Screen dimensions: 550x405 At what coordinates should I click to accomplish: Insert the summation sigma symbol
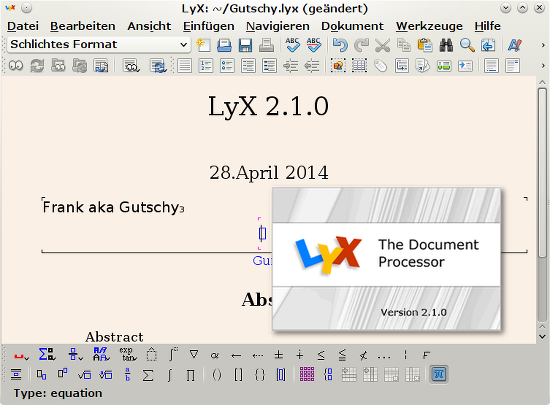pos(148,375)
